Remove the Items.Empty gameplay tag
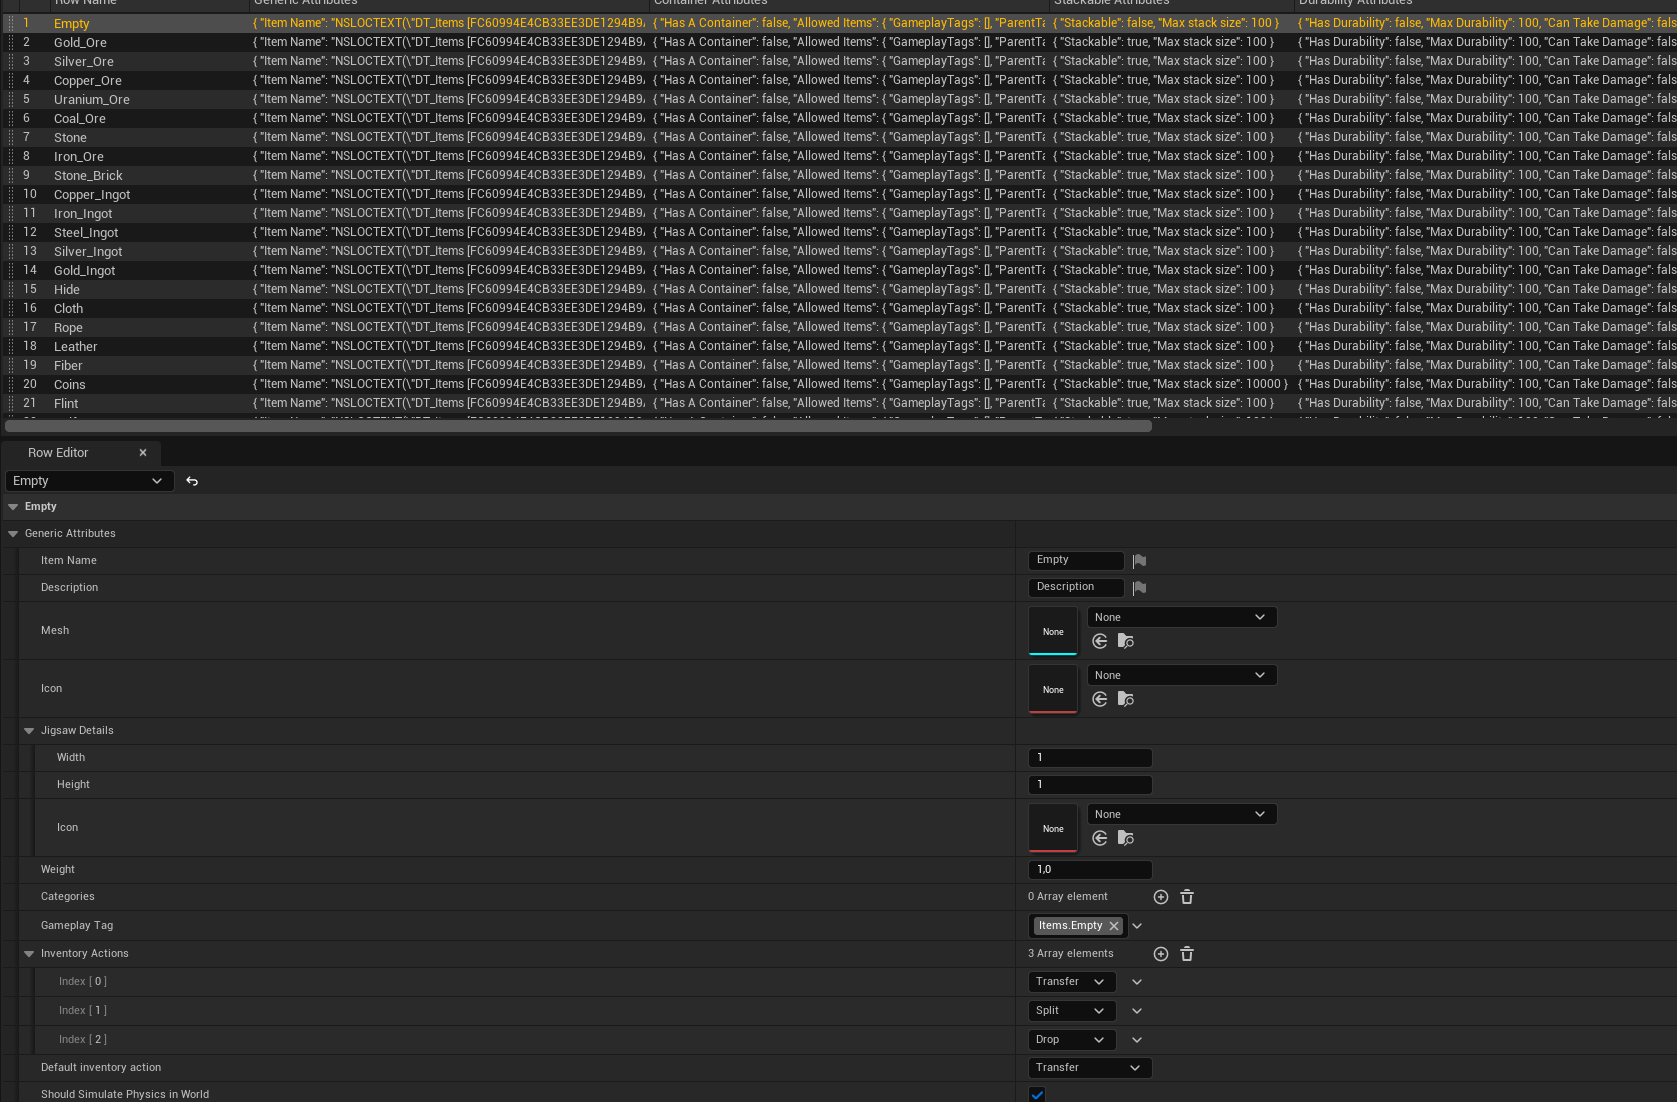1677x1102 pixels. pyautogui.click(x=1114, y=926)
